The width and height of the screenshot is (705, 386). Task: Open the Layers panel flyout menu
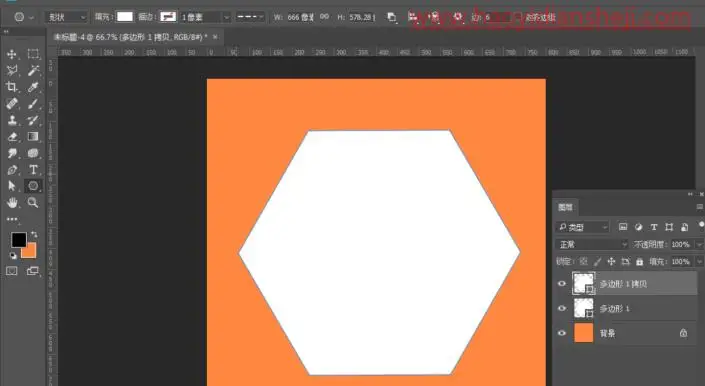tap(699, 207)
